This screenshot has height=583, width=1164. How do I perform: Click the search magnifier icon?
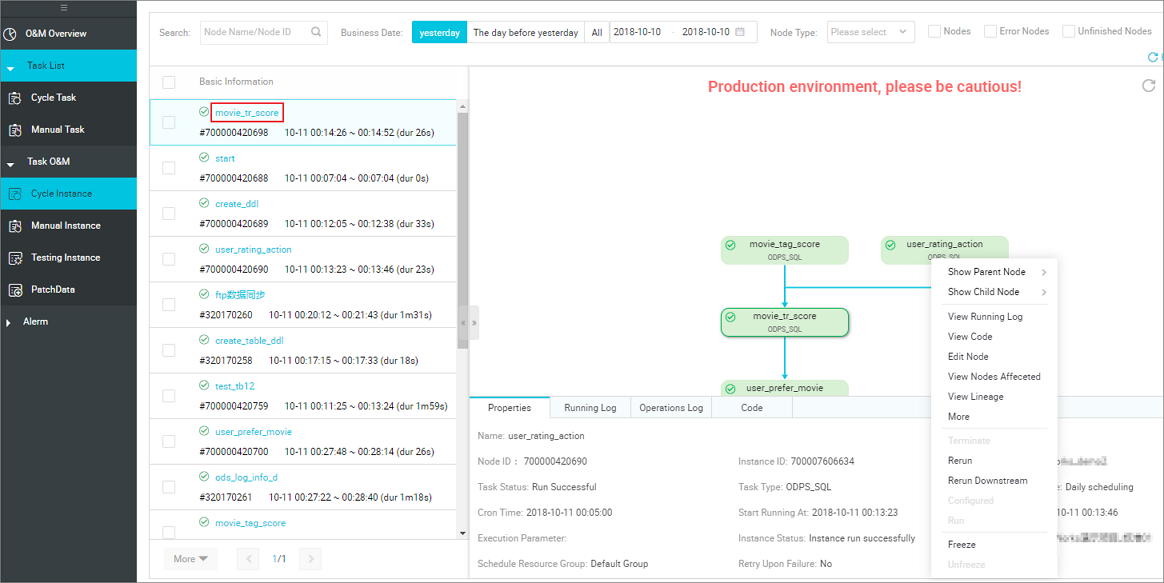(316, 32)
